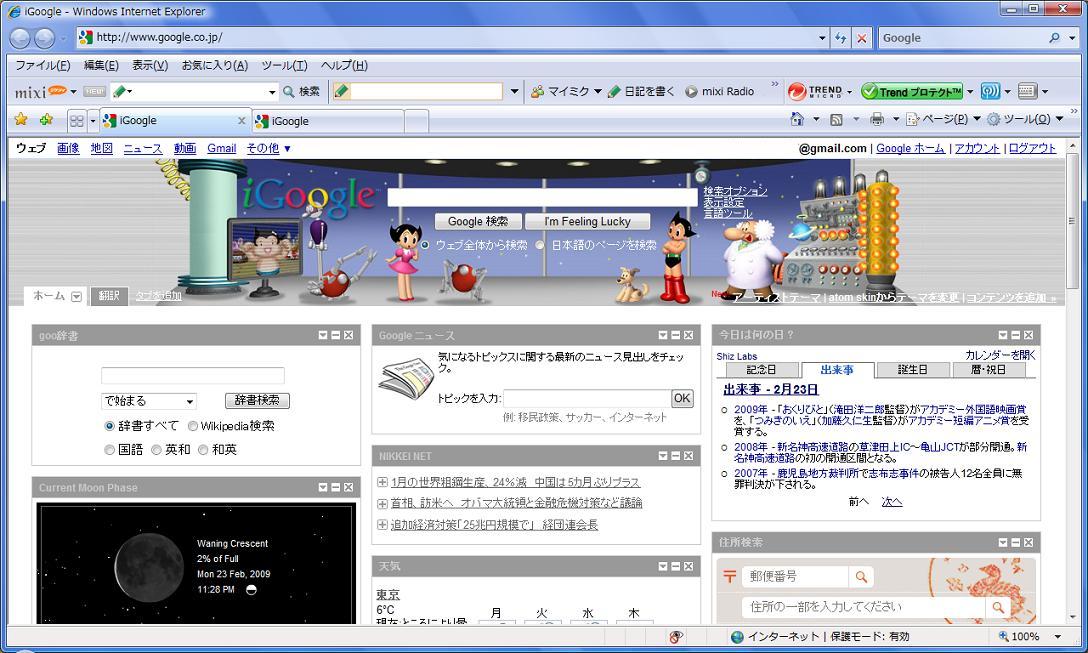The height and width of the screenshot is (653, 1088).
Task: Select 日本語のページを検索 radio button
Action: click(541, 245)
